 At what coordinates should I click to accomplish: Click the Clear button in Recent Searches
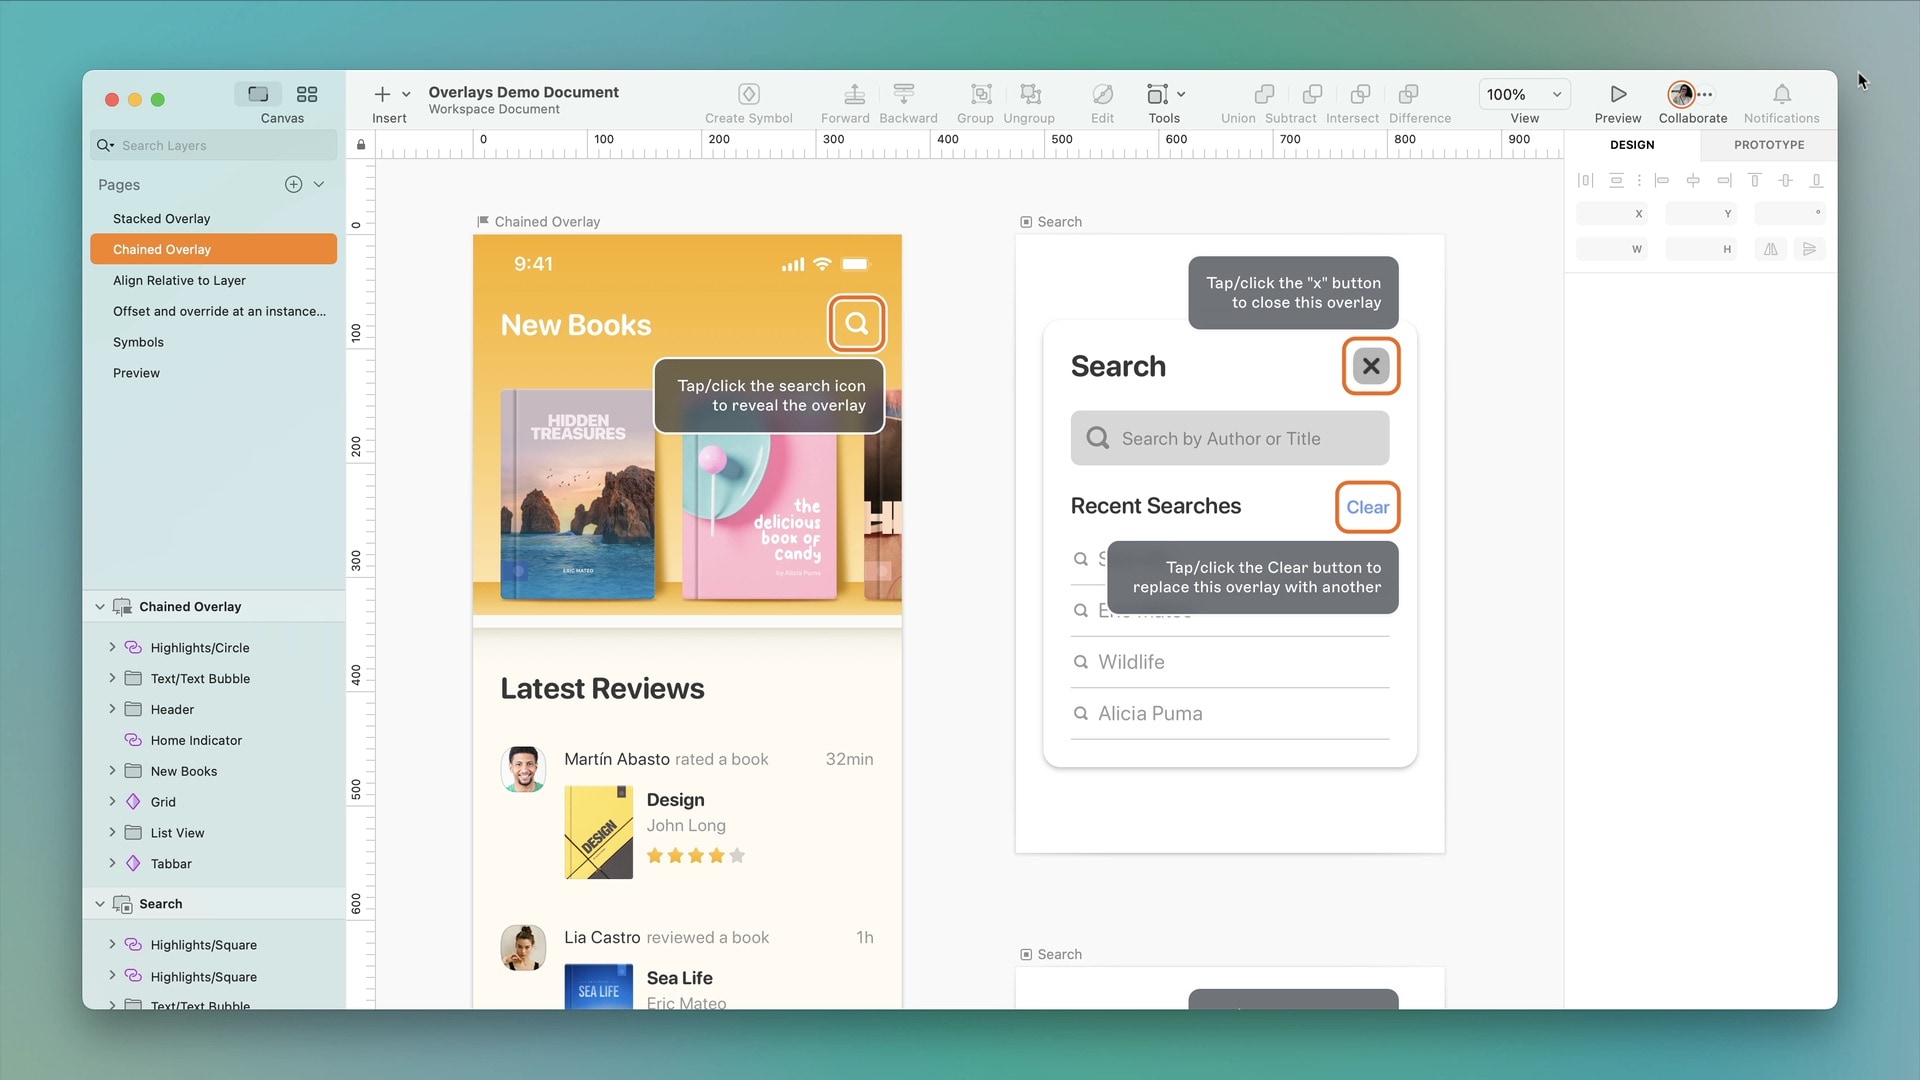1367,506
